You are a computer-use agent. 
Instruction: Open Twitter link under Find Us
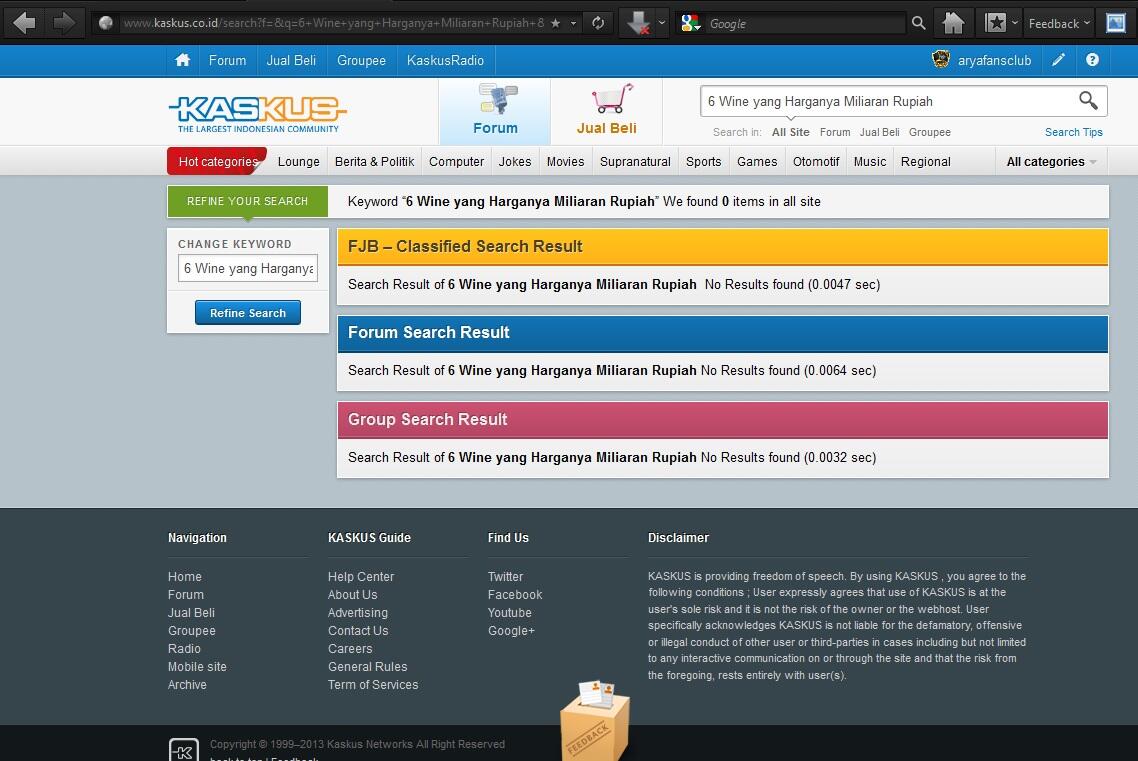coord(505,577)
